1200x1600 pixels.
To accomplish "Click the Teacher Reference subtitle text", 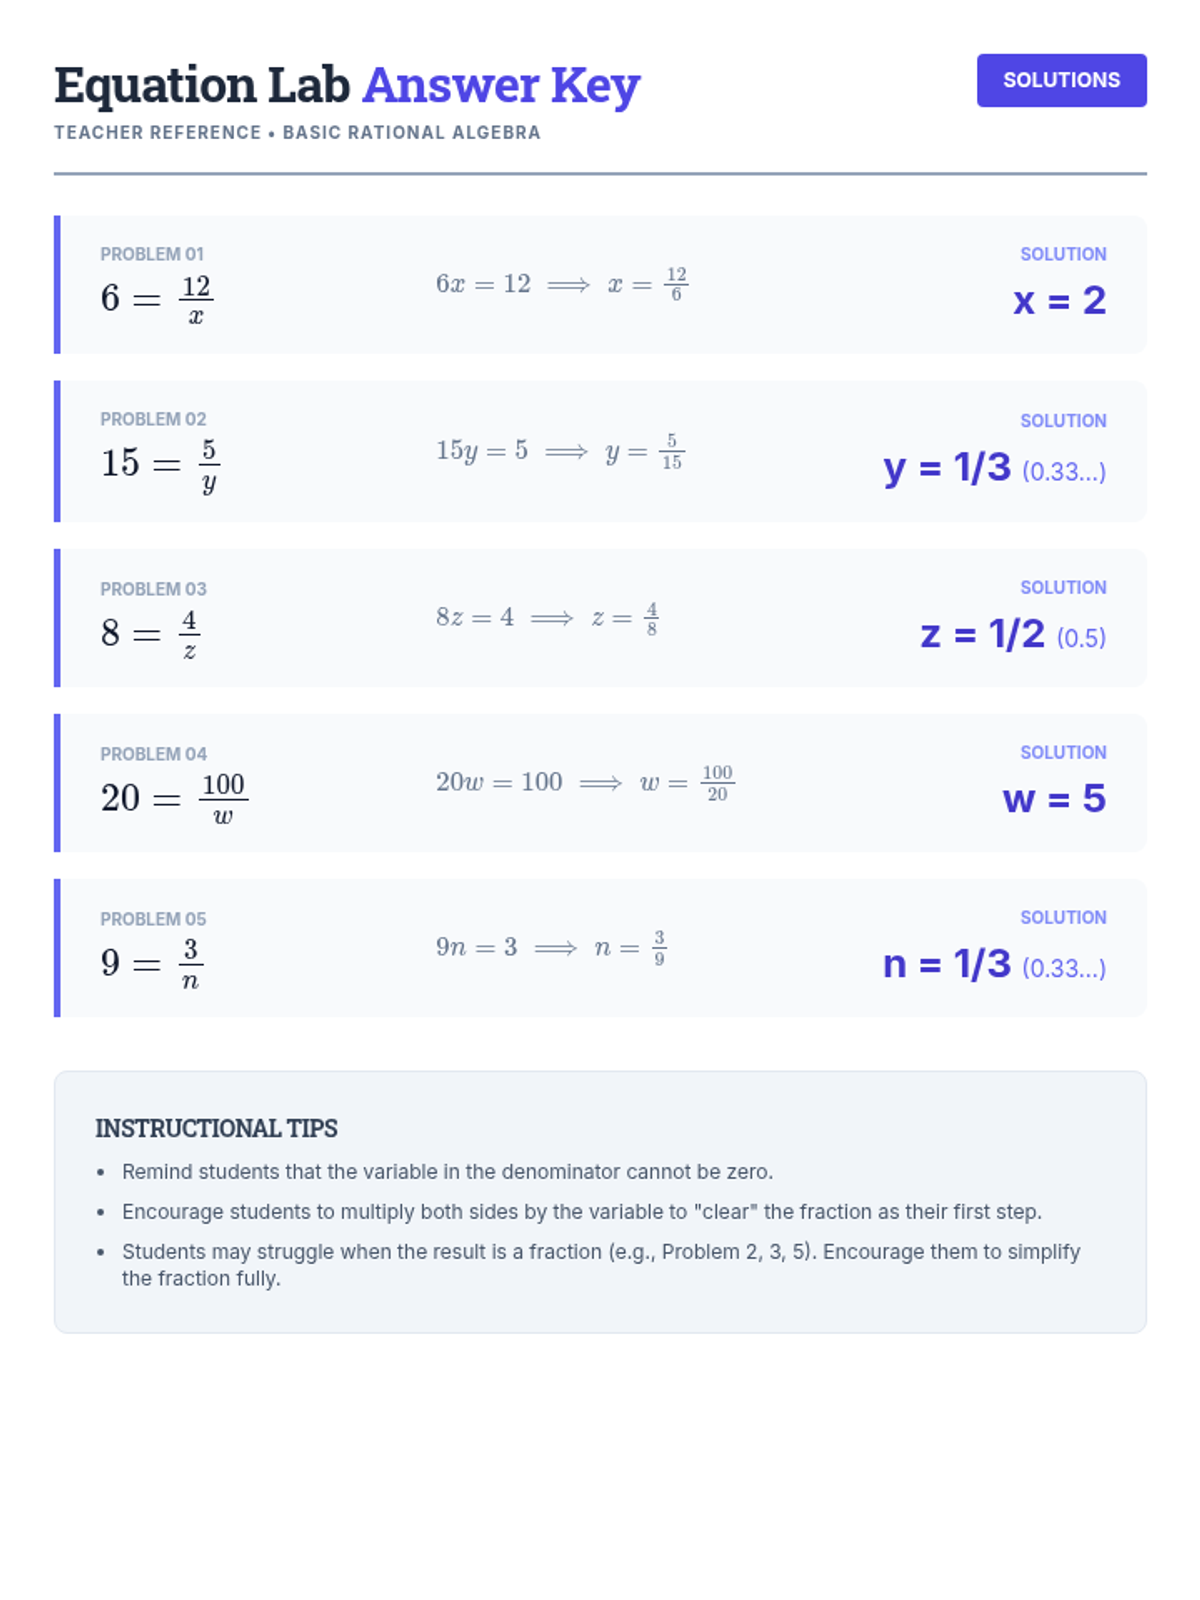I will coord(297,132).
